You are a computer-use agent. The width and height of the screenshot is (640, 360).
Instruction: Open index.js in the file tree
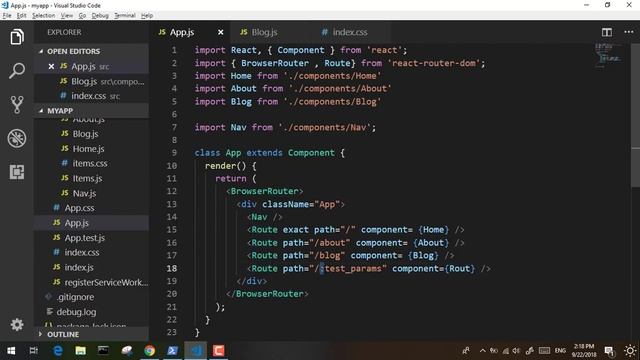[x=91, y=267]
